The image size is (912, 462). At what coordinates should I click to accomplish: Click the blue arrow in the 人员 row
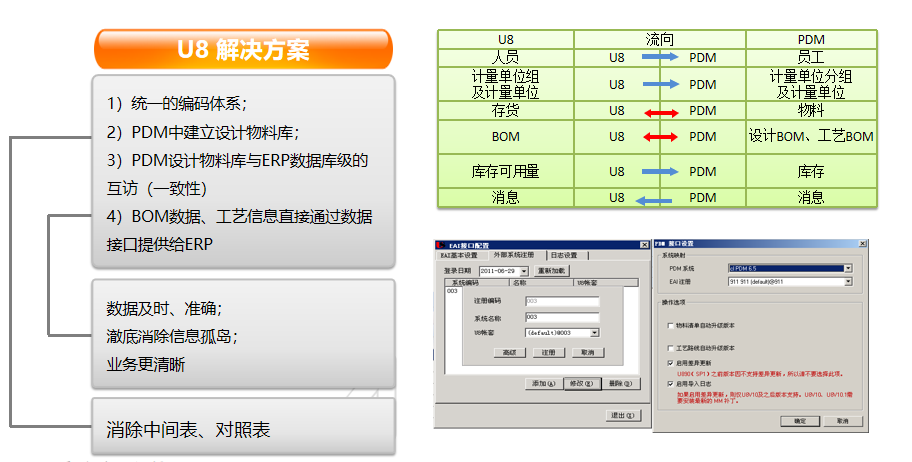[660, 57]
